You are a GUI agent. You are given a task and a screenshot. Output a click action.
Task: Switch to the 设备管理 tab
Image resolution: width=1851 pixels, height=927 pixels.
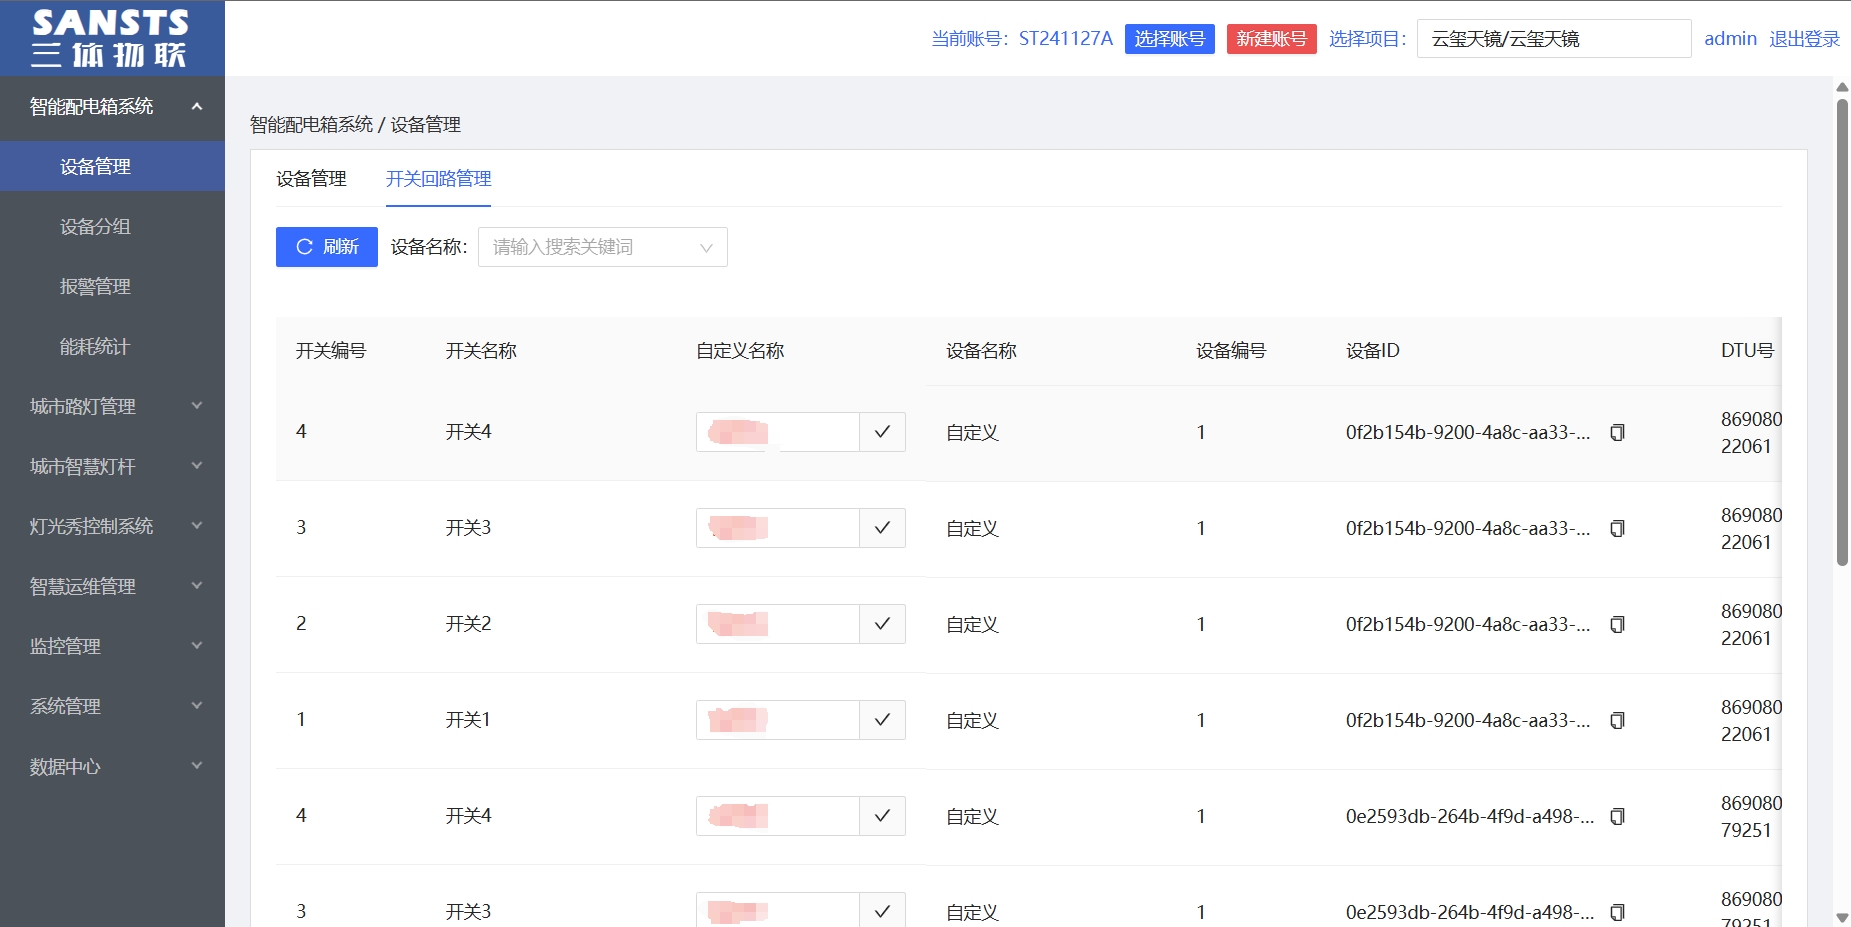point(311,179)
